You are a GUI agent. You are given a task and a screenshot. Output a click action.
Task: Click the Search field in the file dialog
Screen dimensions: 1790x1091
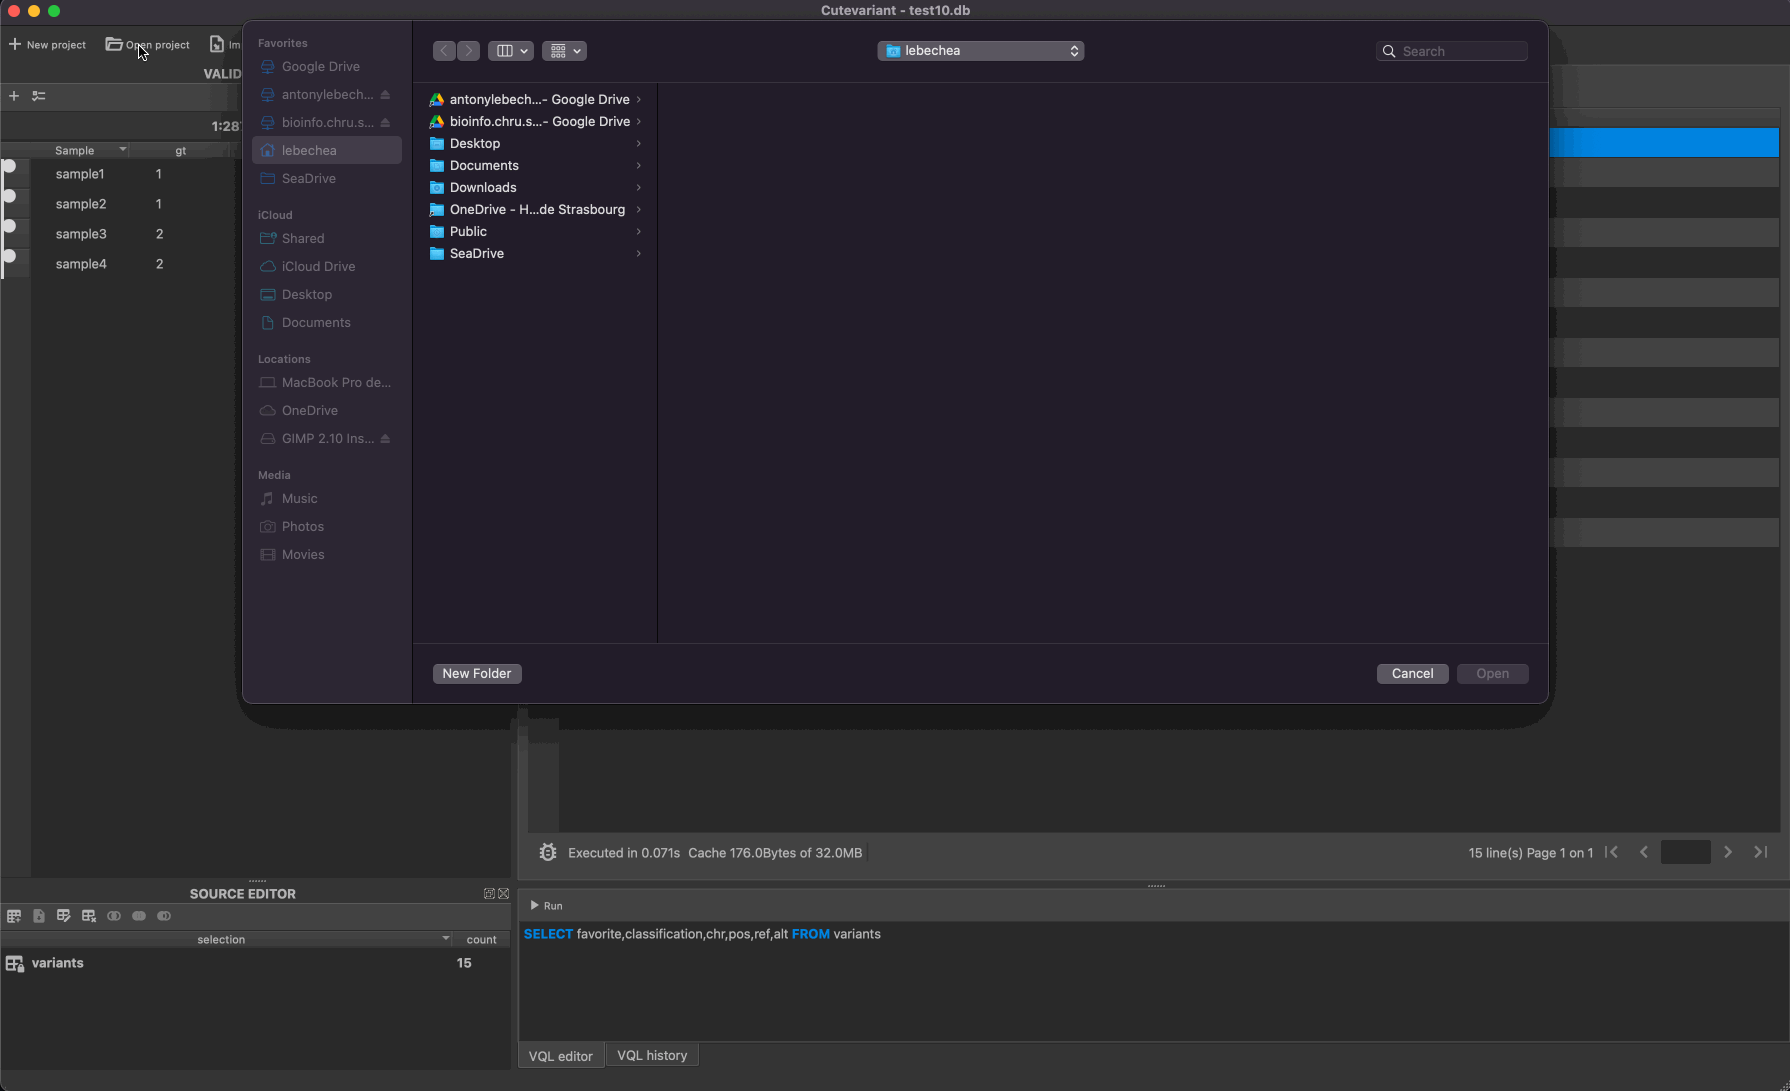click(x=1452, y=50)
